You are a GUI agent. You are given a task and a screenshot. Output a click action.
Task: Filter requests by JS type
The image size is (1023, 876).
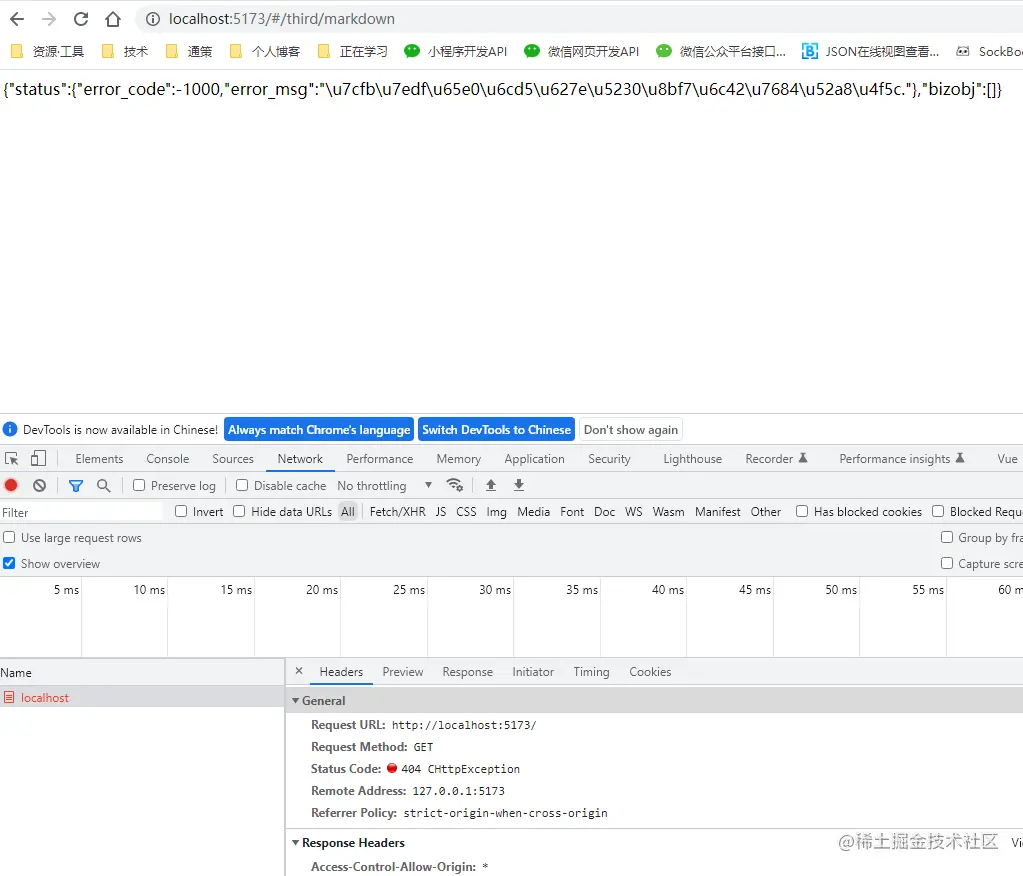tap(441, 512)
